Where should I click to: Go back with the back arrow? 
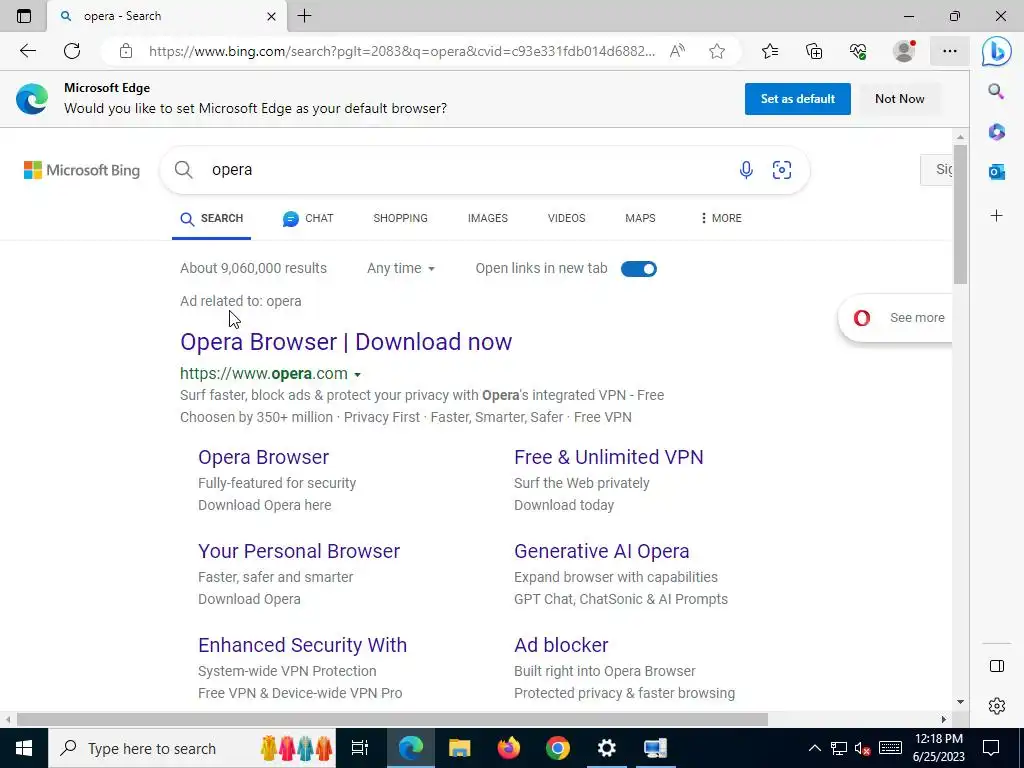(27, 51)
